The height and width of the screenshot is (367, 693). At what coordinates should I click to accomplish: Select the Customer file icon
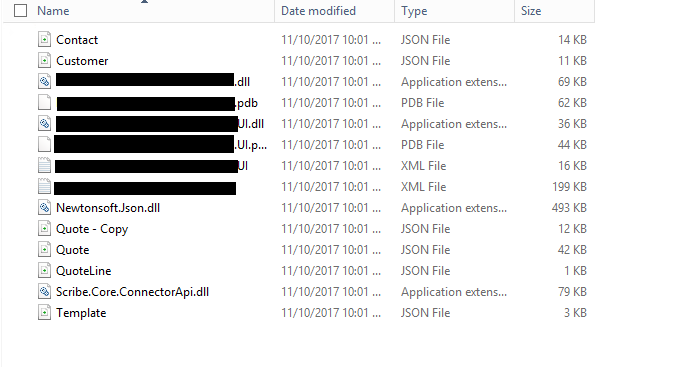44,61
